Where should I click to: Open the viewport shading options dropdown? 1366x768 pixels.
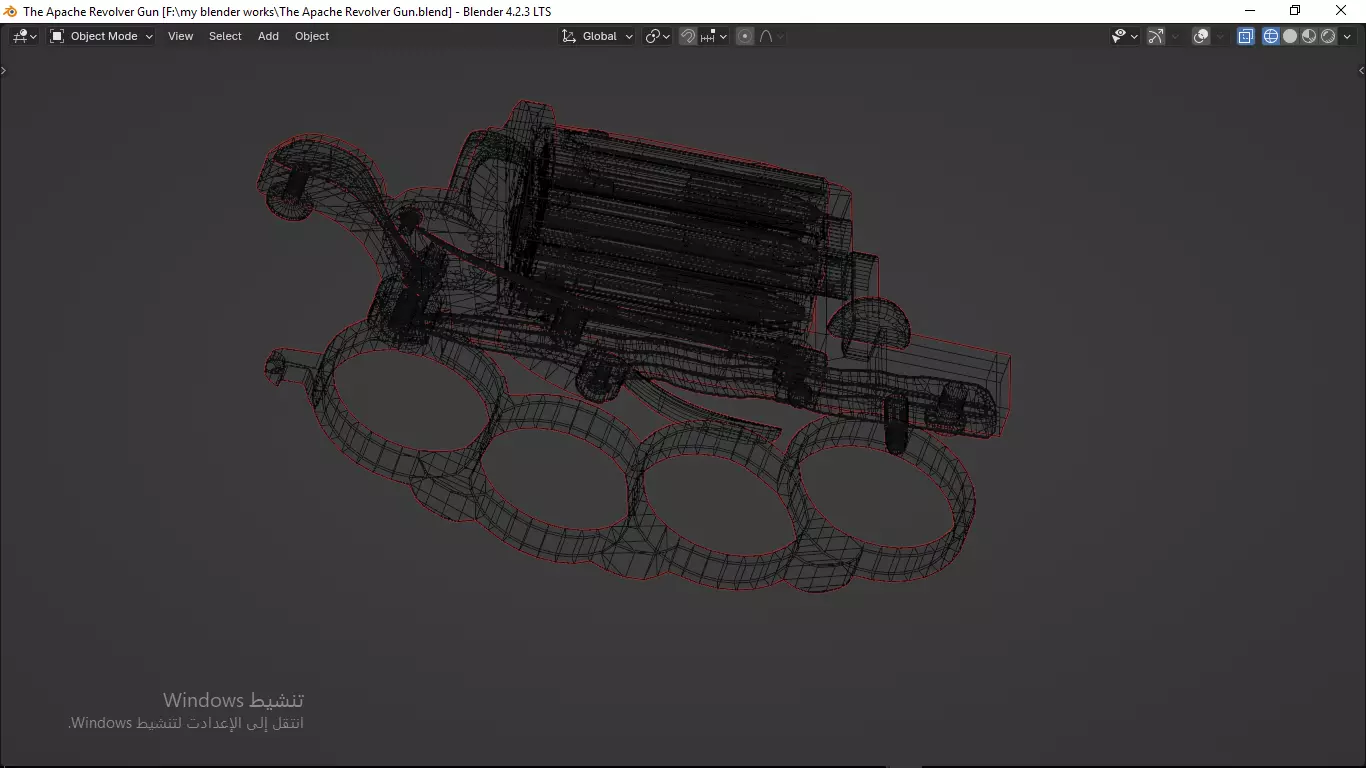click(1347, 36)
